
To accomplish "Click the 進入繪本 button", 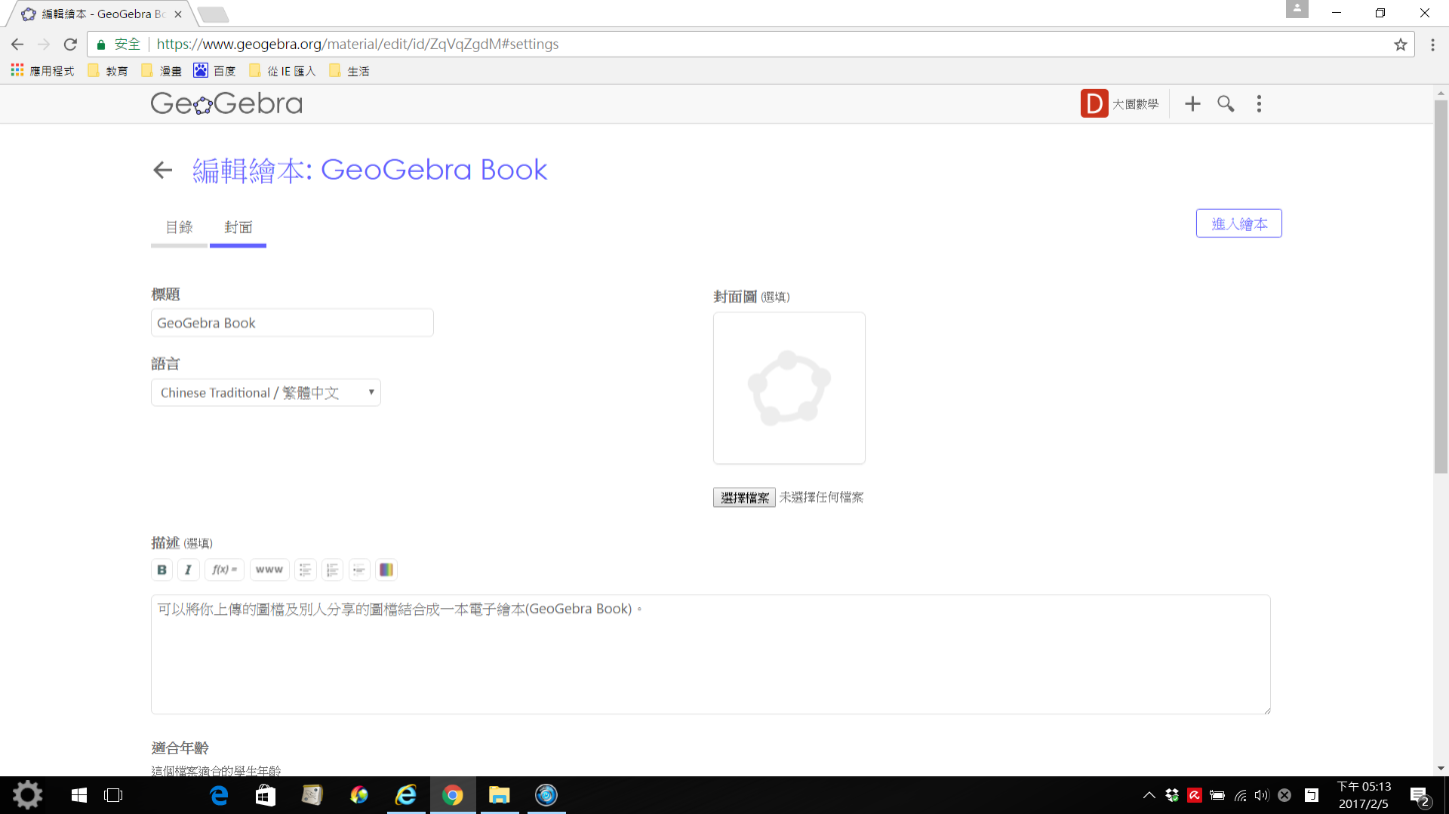I will (1239, 224).
